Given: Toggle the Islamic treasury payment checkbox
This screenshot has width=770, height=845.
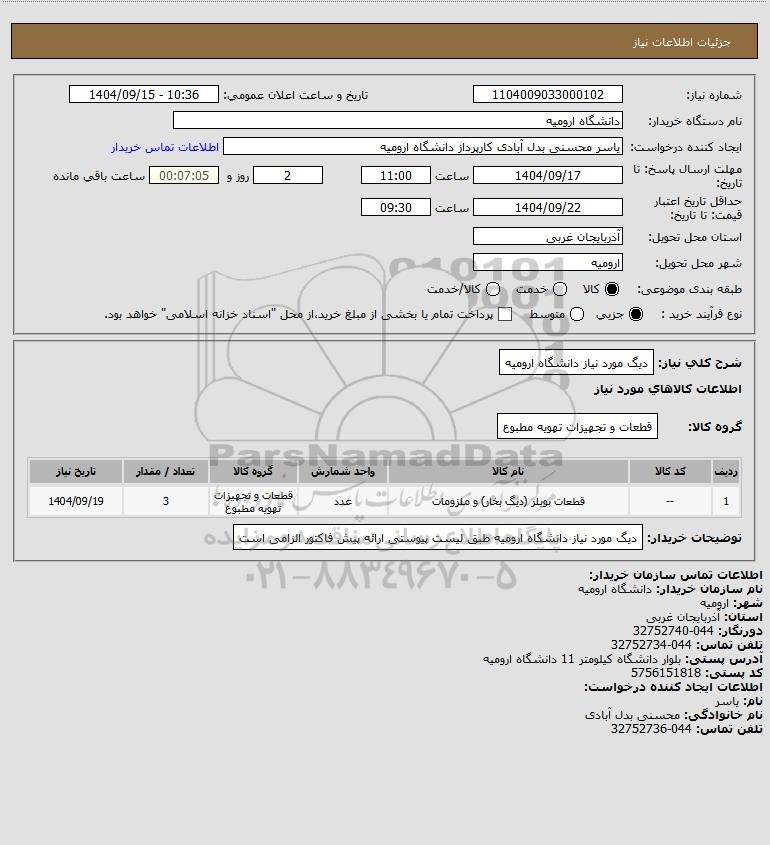Looking at the screenshot, I should [505, 314].
